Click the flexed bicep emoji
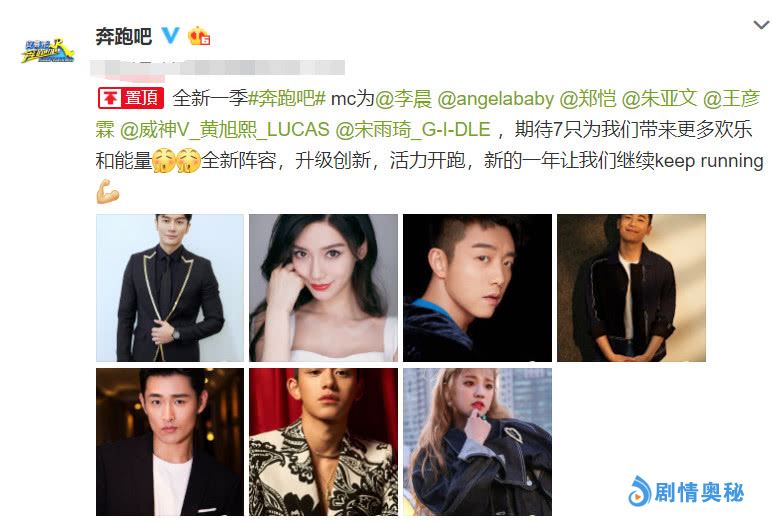 pos(108,192)
